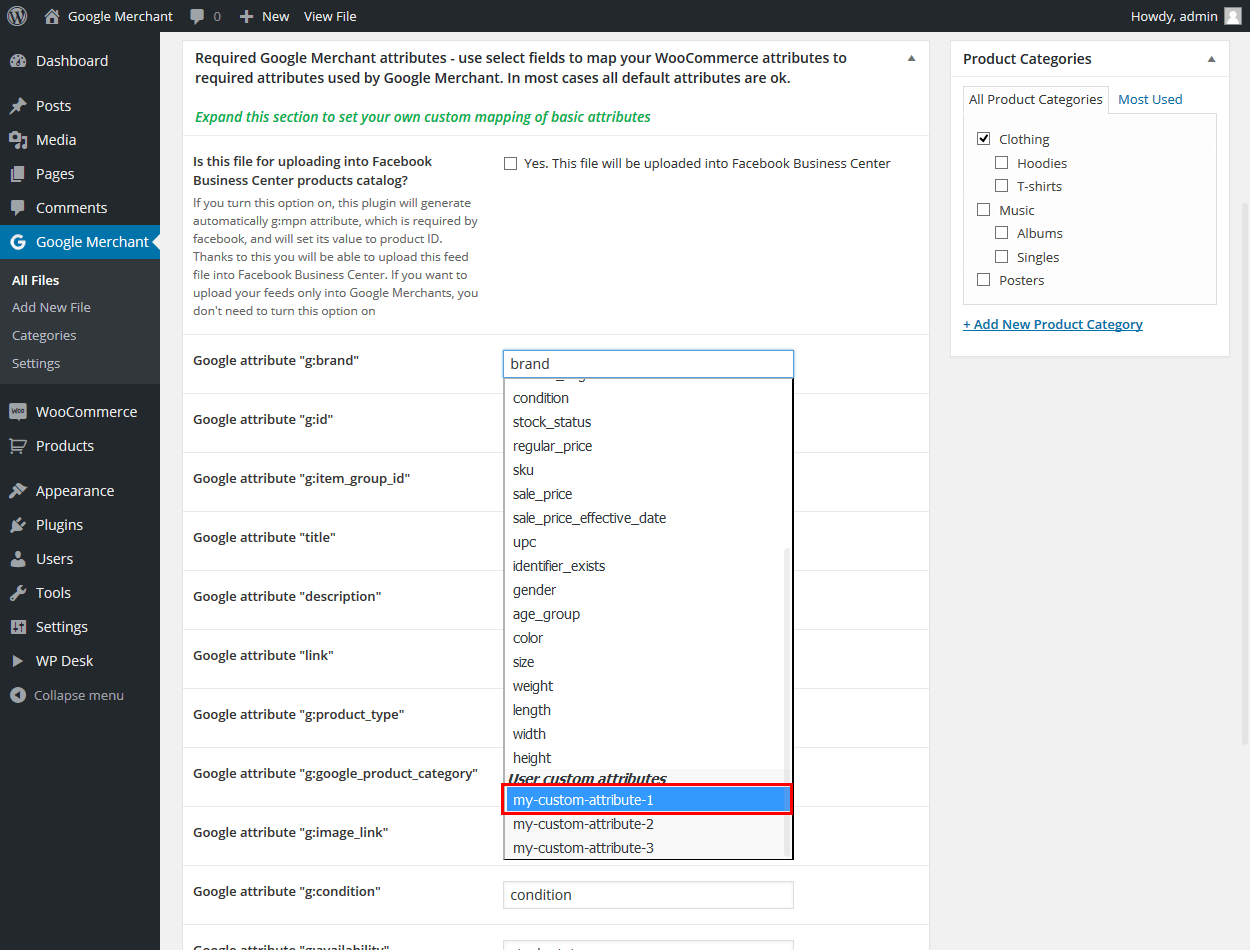
Task: Click the Users person icon
Action: pyautogui.click(x=18, y=559)
